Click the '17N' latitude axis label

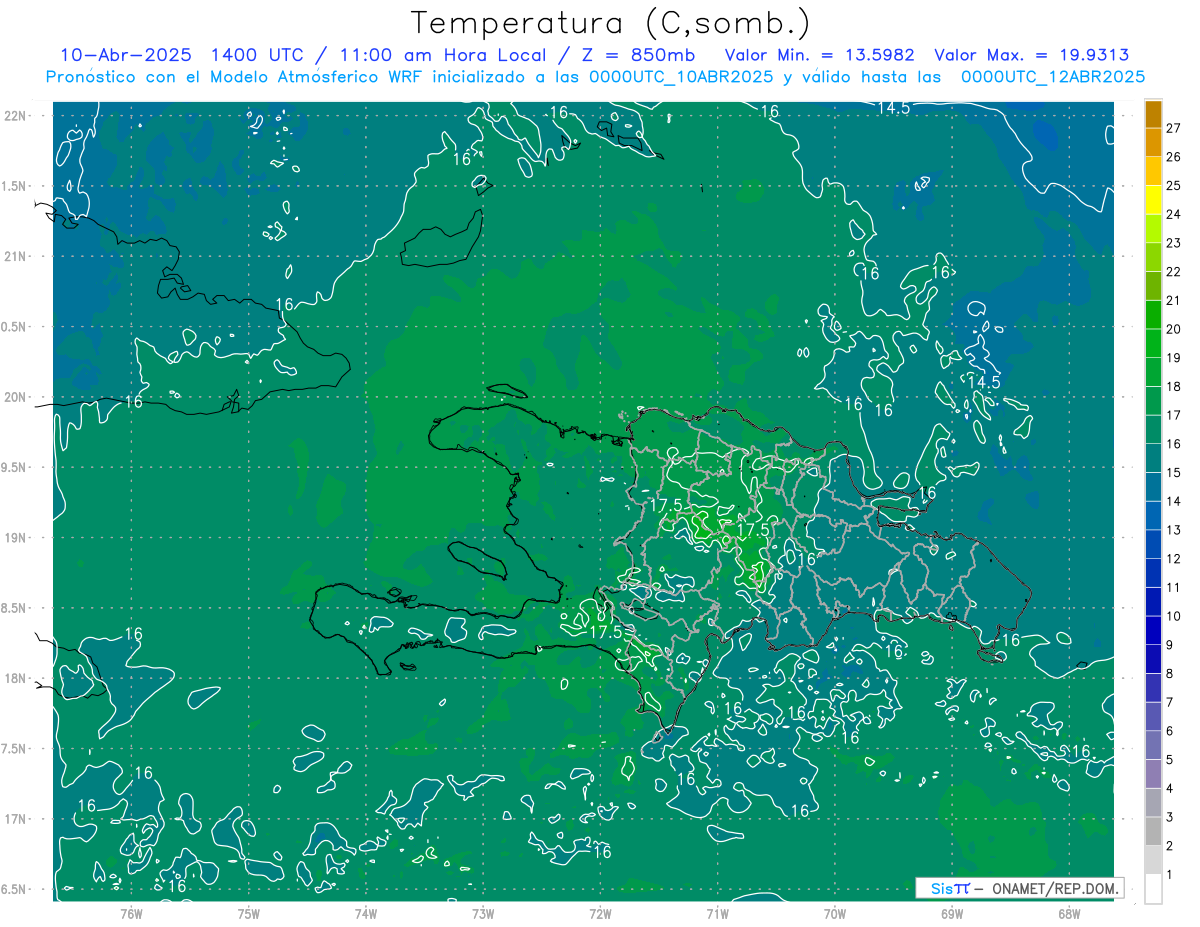tap(17, 819)
